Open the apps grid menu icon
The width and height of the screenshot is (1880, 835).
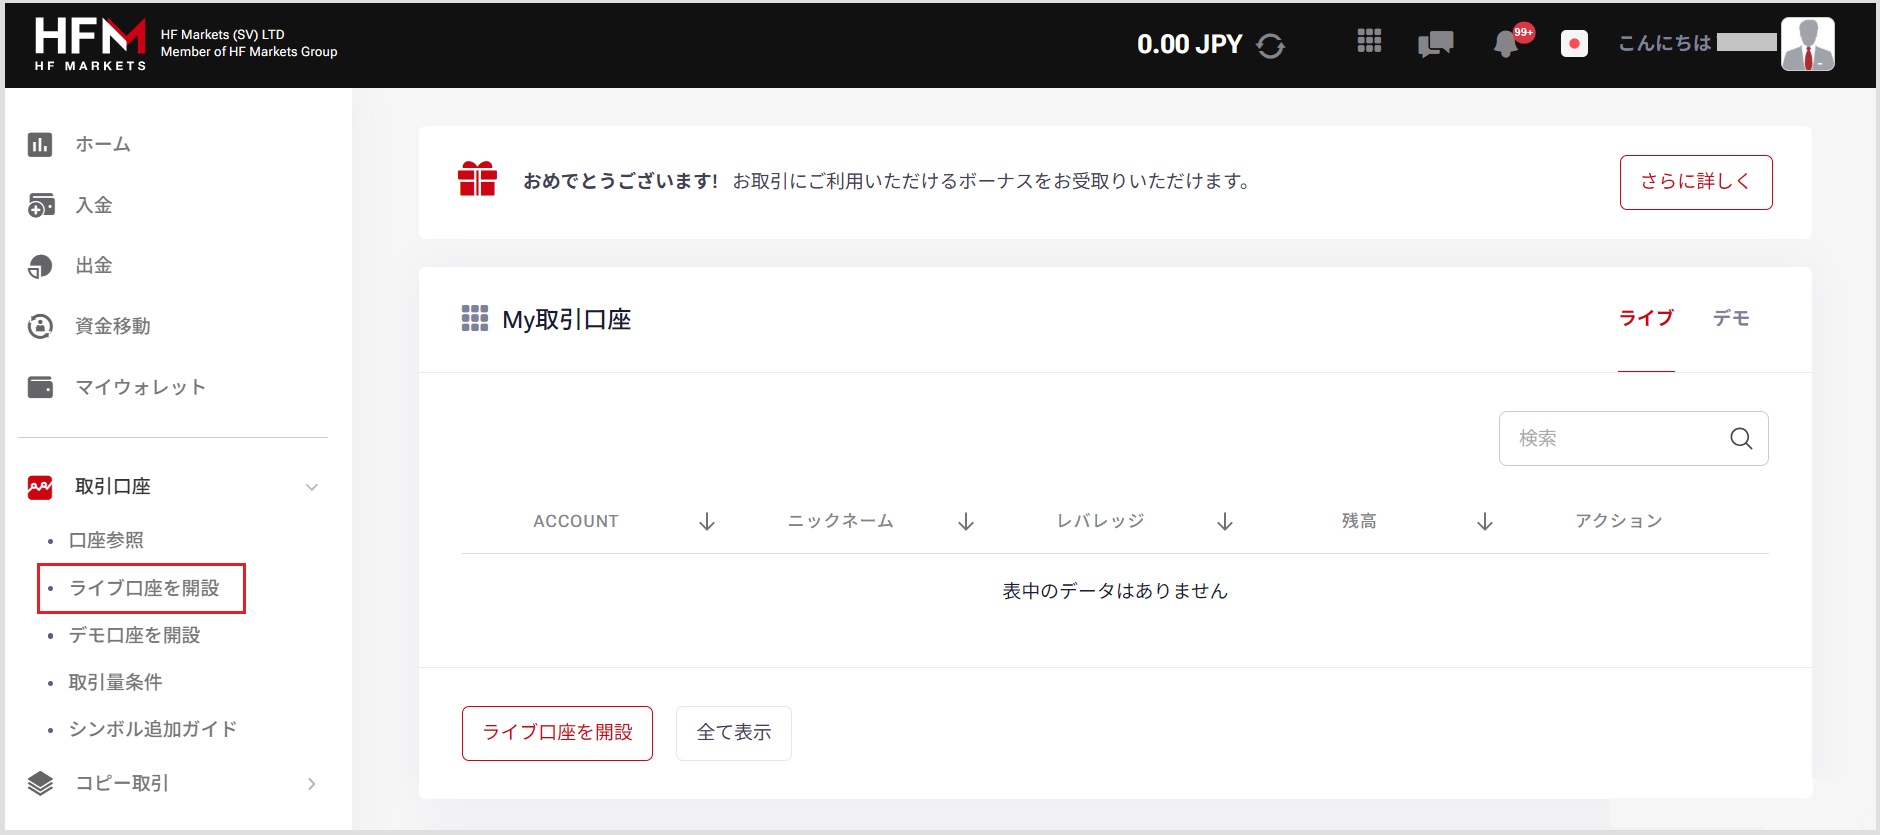[x=1369, y=41]
